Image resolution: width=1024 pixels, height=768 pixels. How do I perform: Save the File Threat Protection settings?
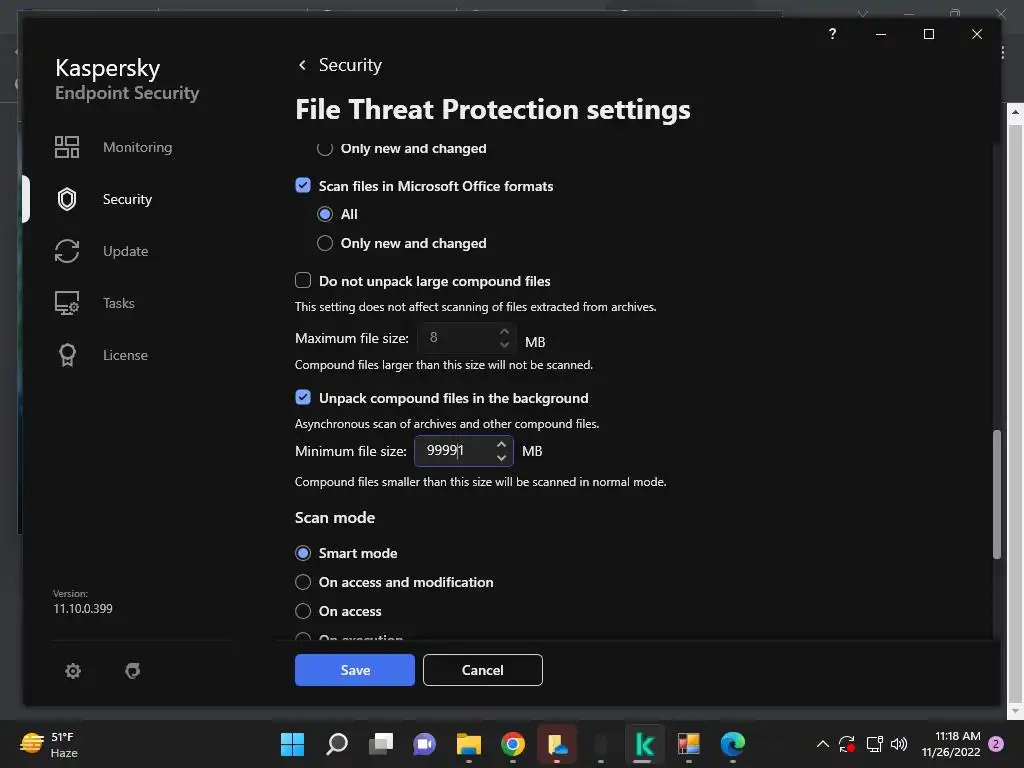coord(355,670)
